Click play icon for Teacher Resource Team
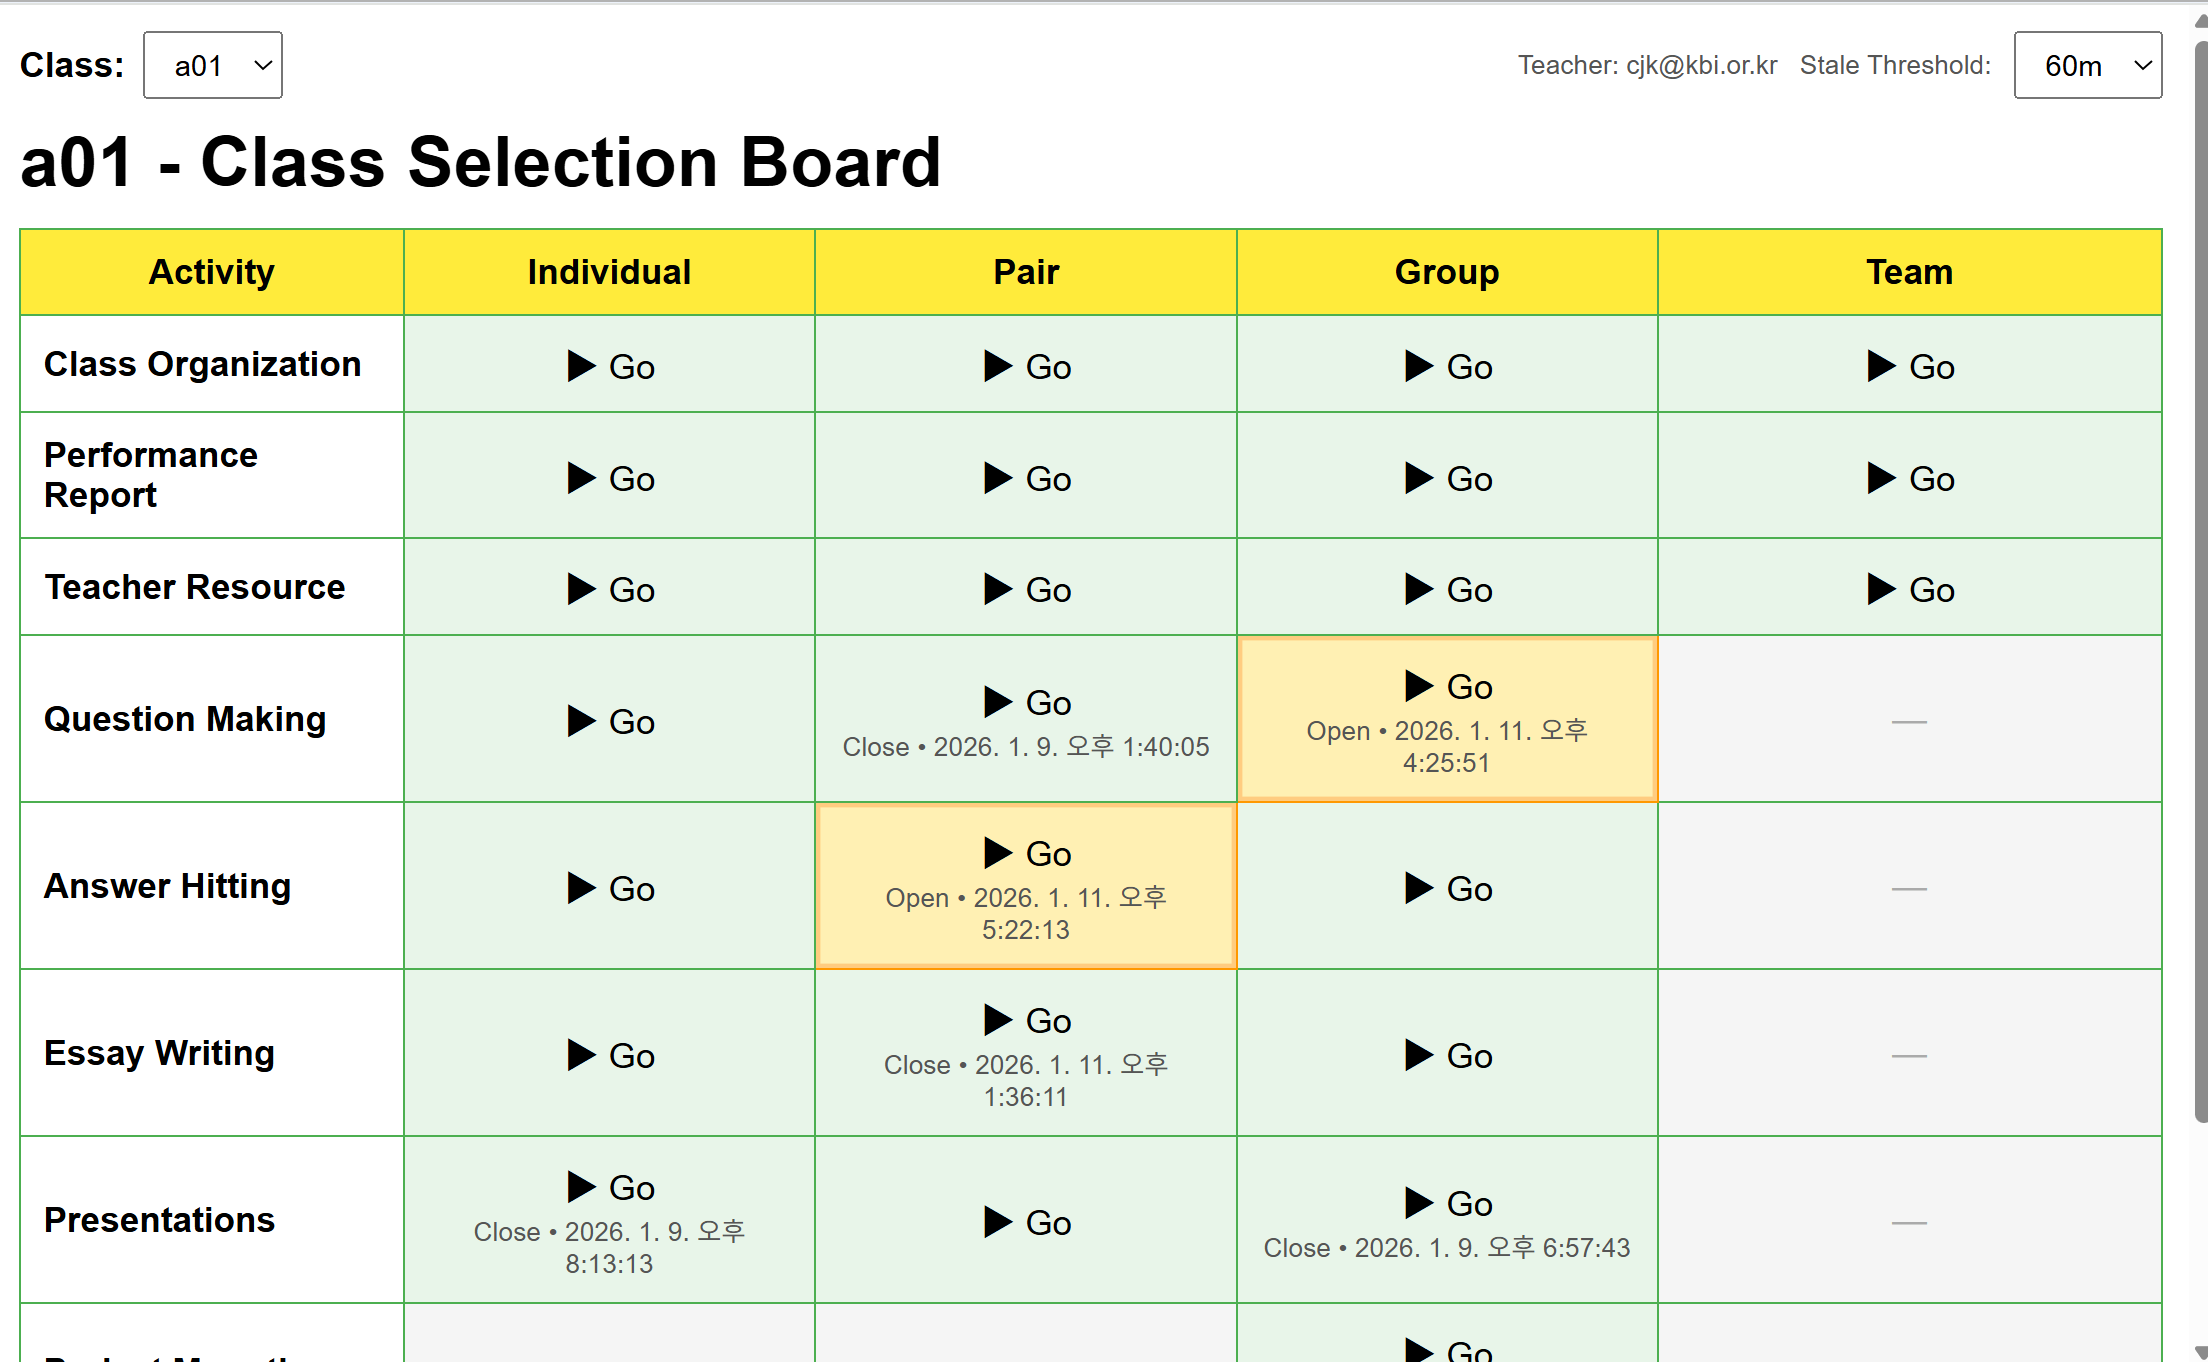Screen dimensions: 2208x1362 point(1881,589)
